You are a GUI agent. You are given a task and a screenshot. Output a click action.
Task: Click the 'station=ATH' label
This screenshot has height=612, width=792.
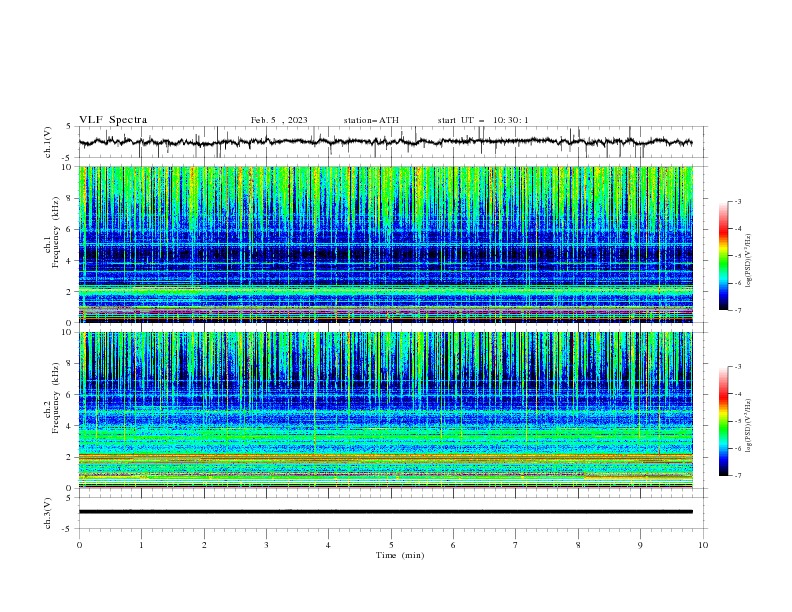coord(371,120)
